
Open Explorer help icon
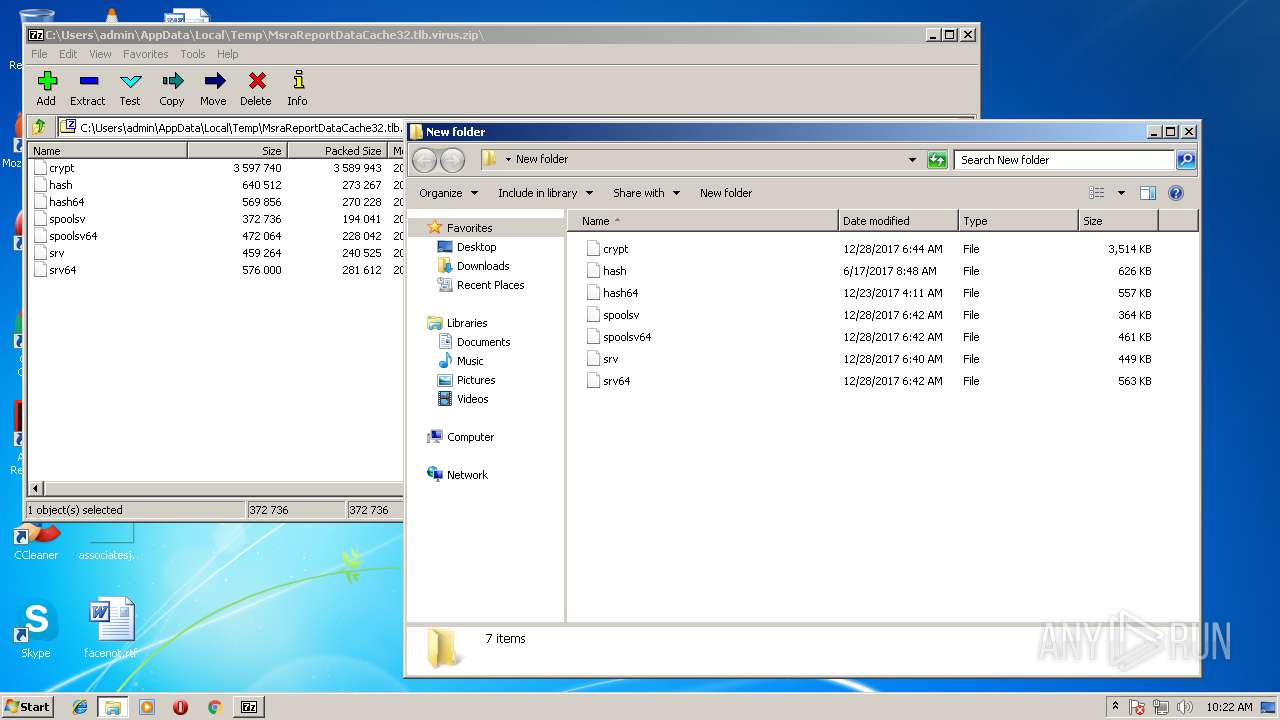click(1176, 193)
